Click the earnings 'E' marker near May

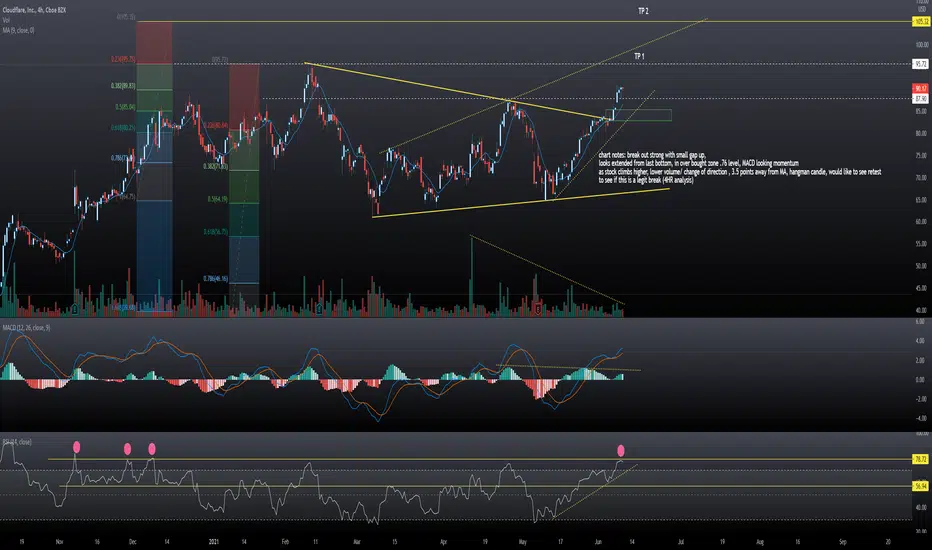tap(538, 309)
